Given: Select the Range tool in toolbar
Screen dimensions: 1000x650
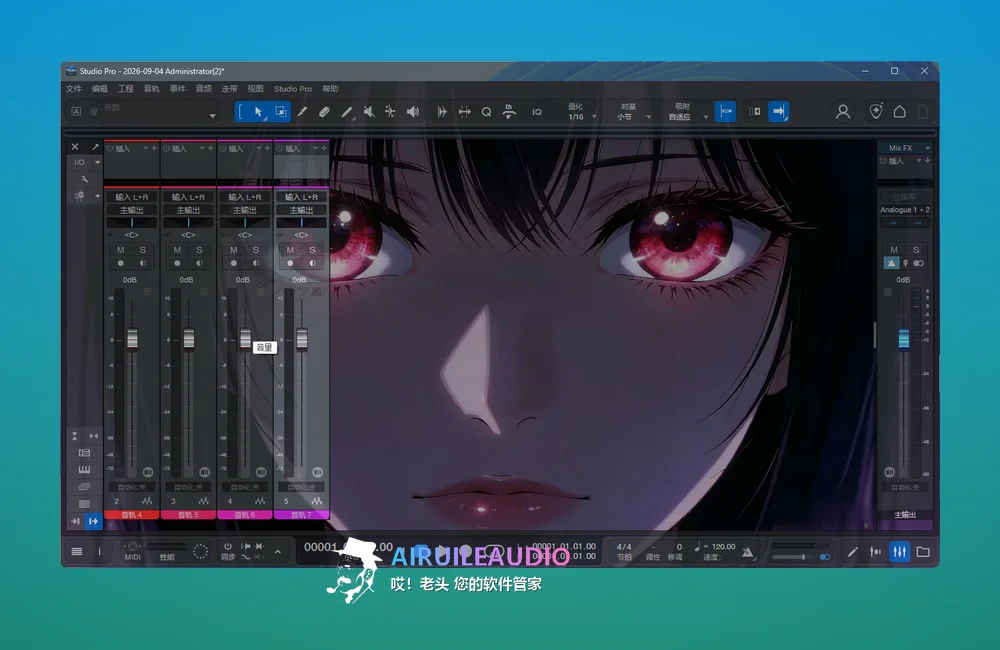Looking at the screenshot, I should pos(281,112).
